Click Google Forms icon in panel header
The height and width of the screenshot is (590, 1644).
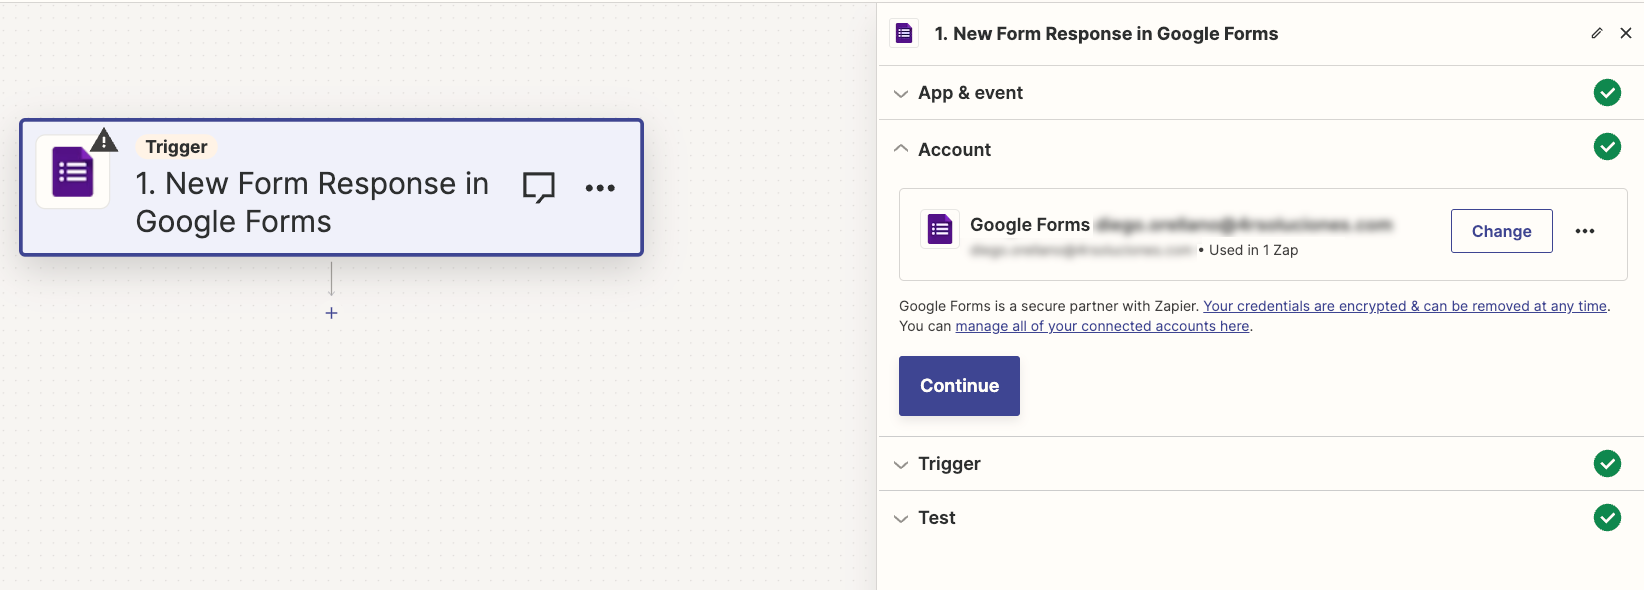click(x=904, y=33)
